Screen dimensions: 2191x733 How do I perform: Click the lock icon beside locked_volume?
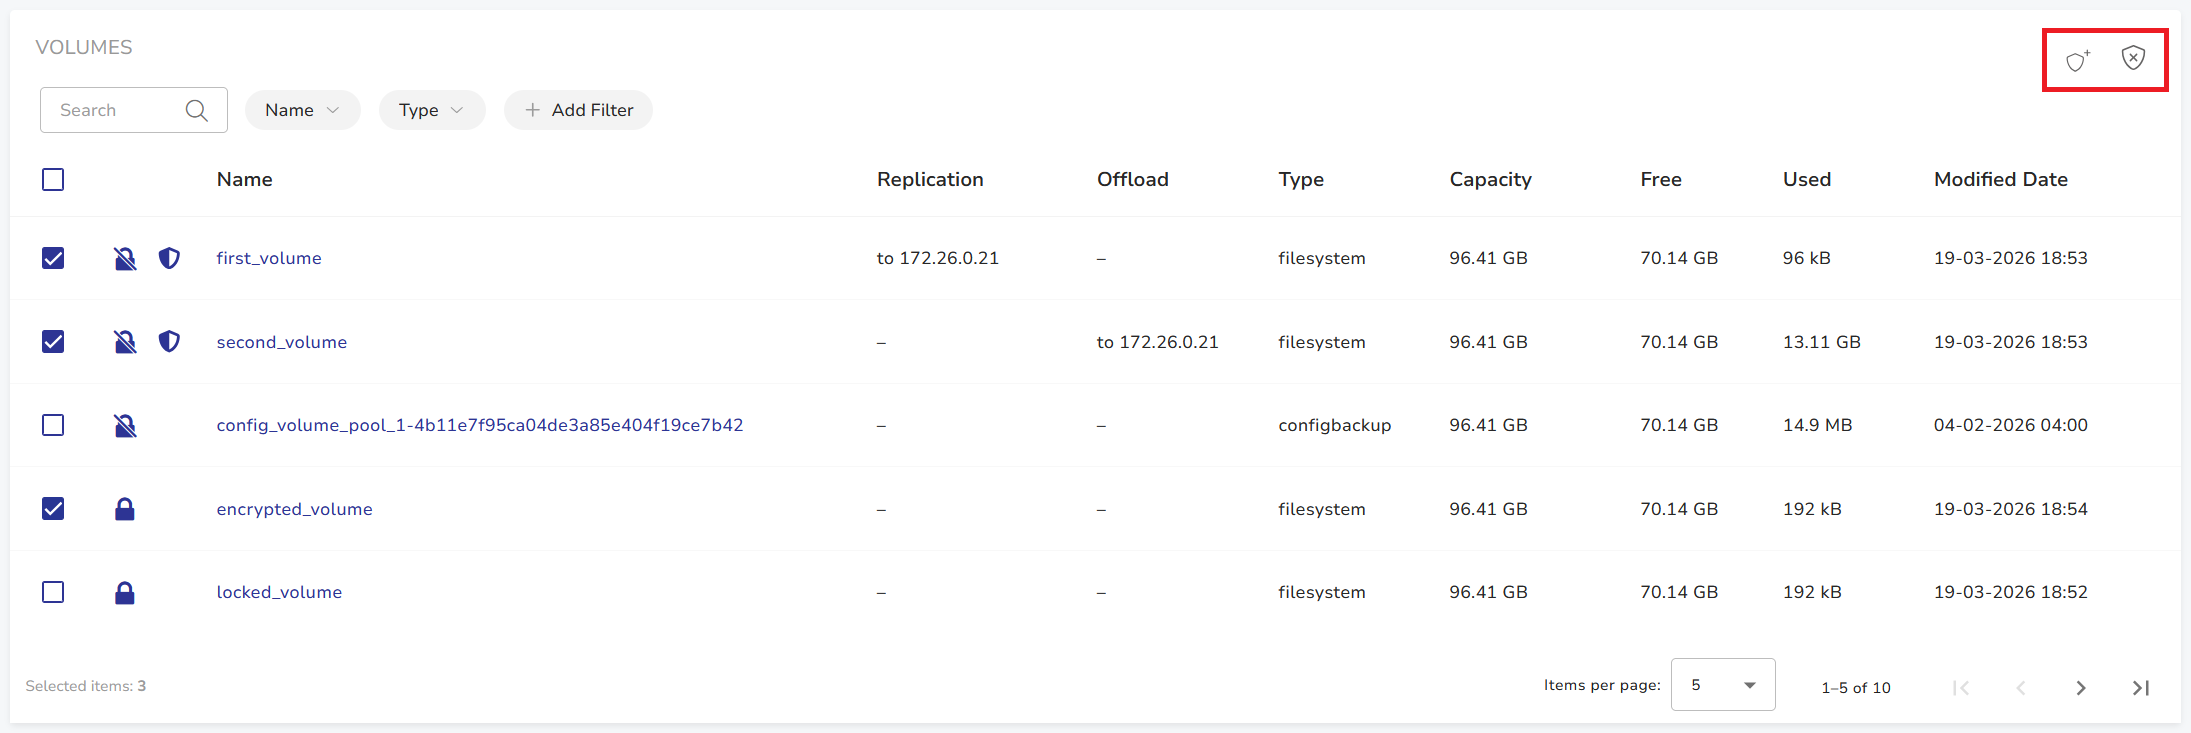click(125, 593)
